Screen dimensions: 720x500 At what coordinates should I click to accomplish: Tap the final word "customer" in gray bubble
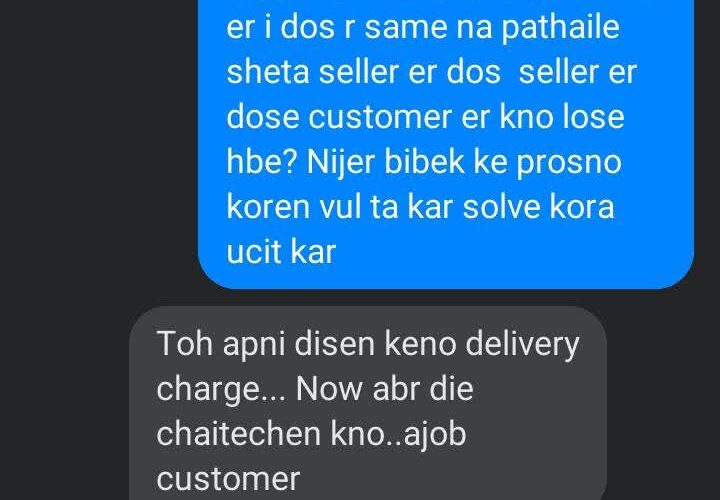click(x=228, y=479)
